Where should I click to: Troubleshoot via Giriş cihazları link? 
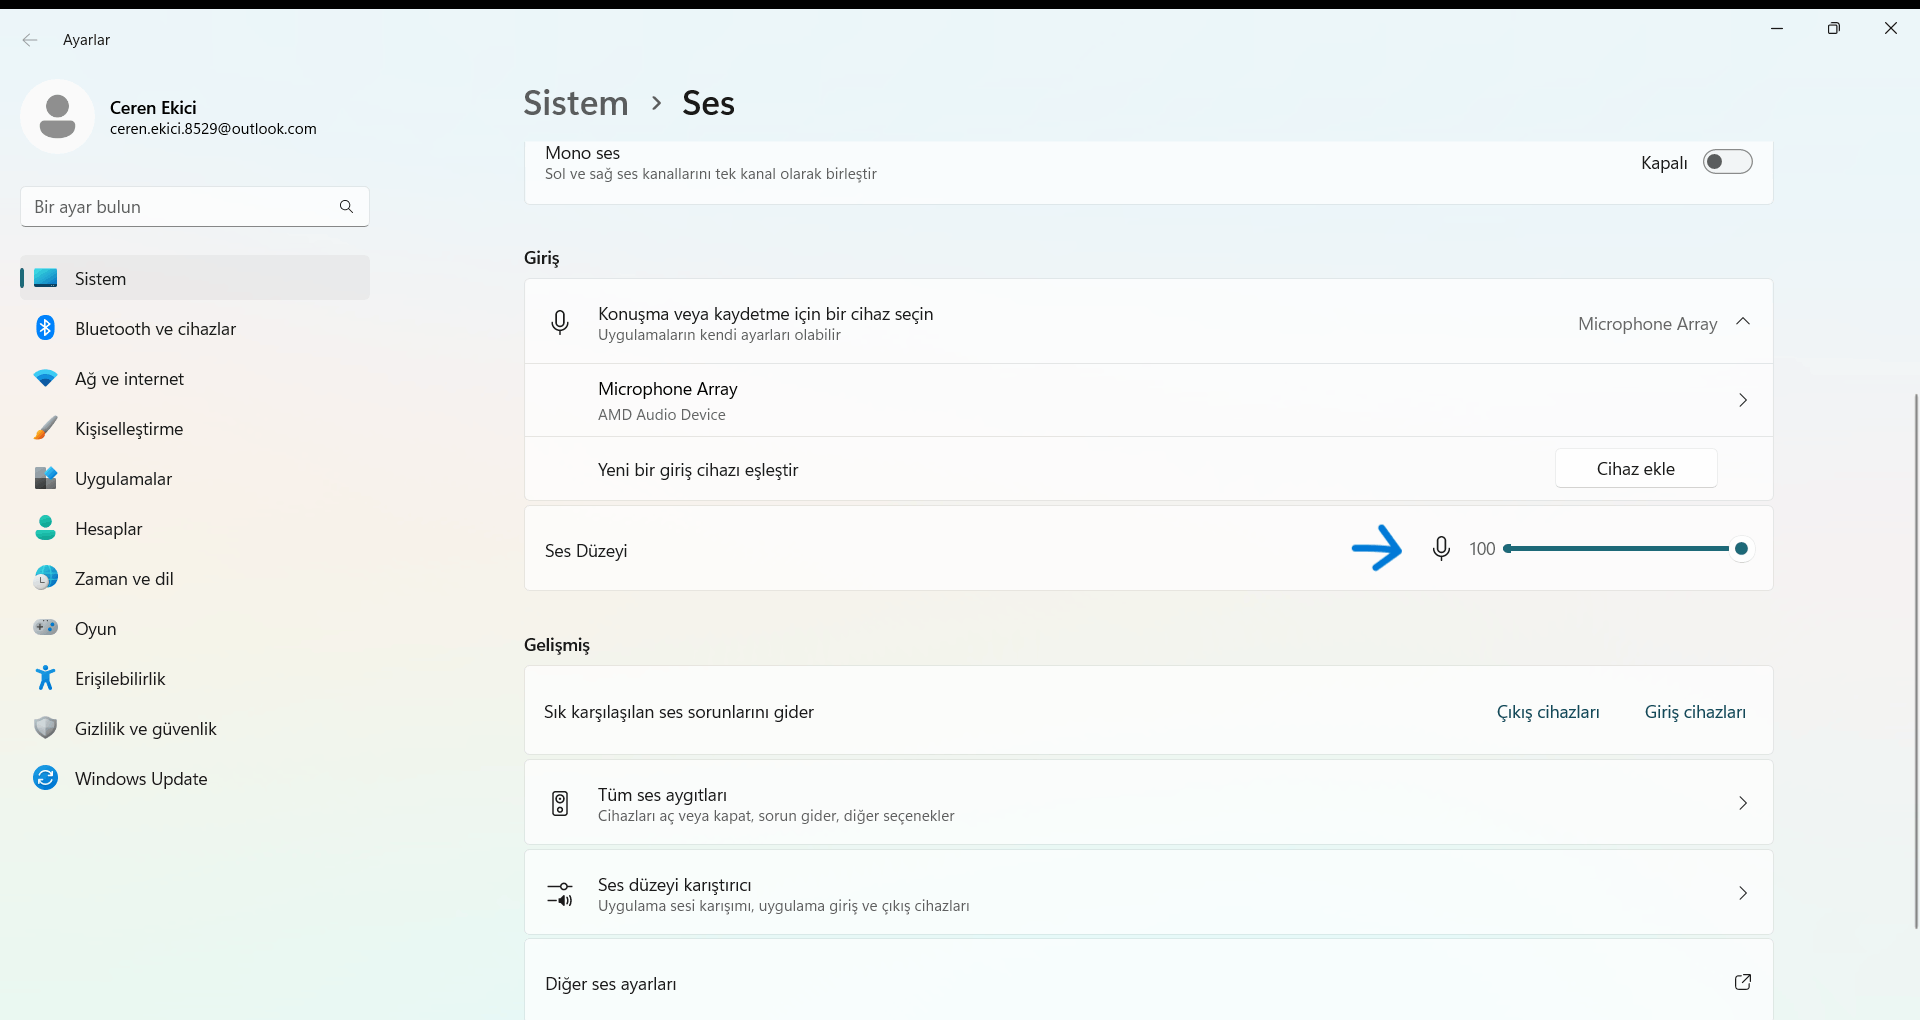click(x=1695, y=712)
